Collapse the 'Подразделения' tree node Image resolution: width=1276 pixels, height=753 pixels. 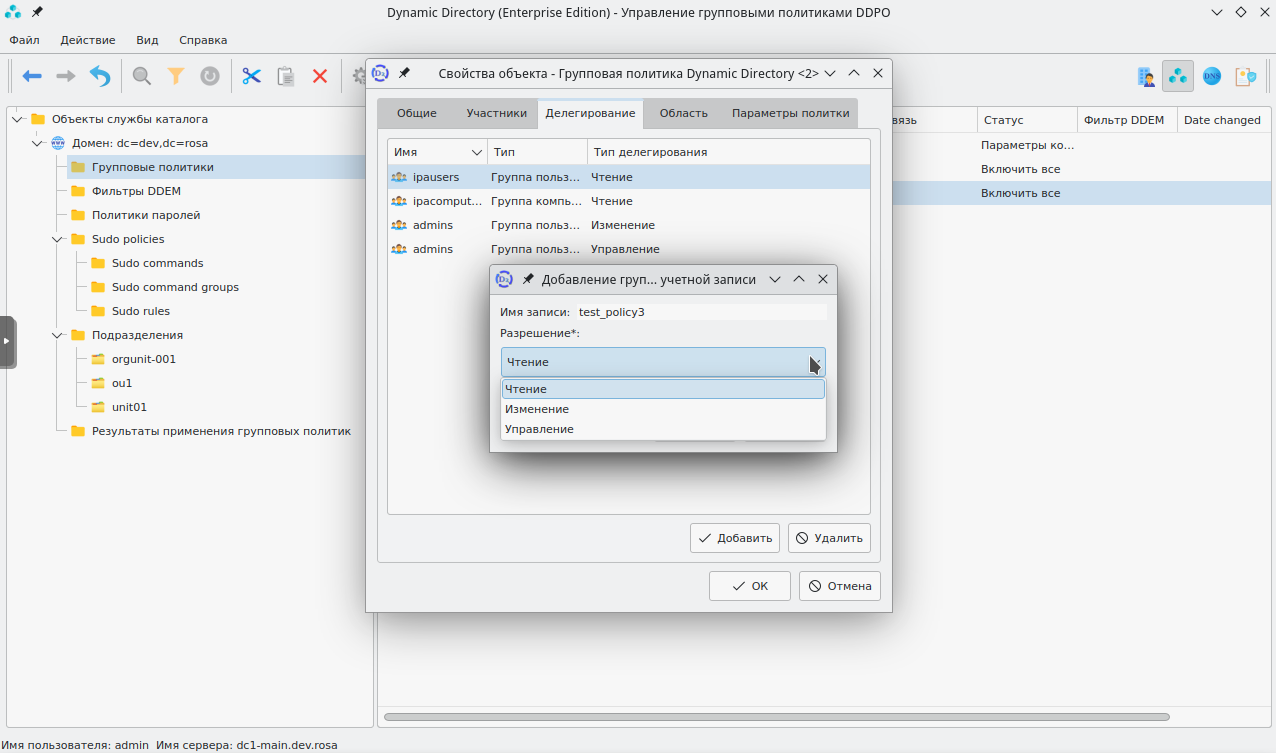(58, 335)
